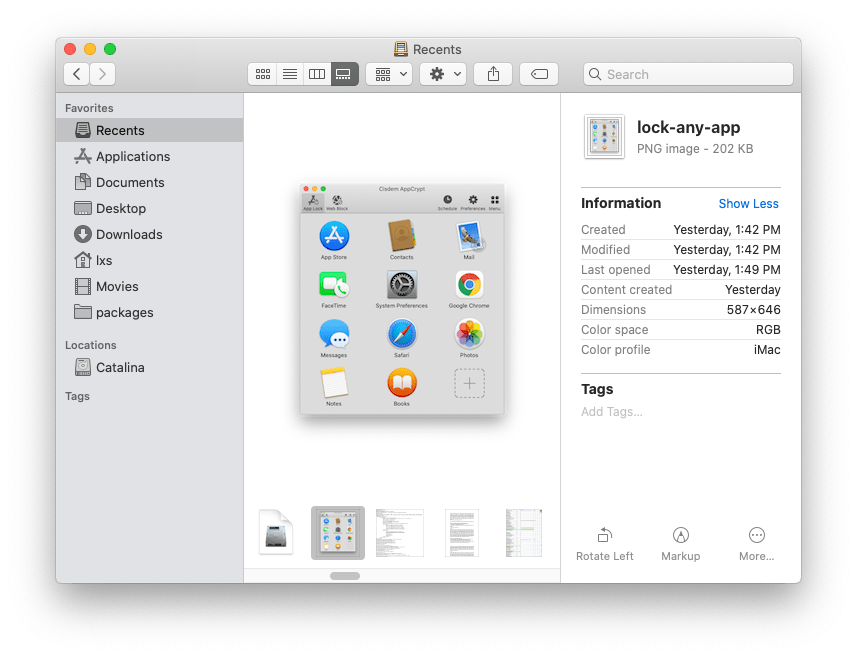Click the Edit Tags toolbar button
Viewport: 857px width, 657px height.
(x=539, y=74)
